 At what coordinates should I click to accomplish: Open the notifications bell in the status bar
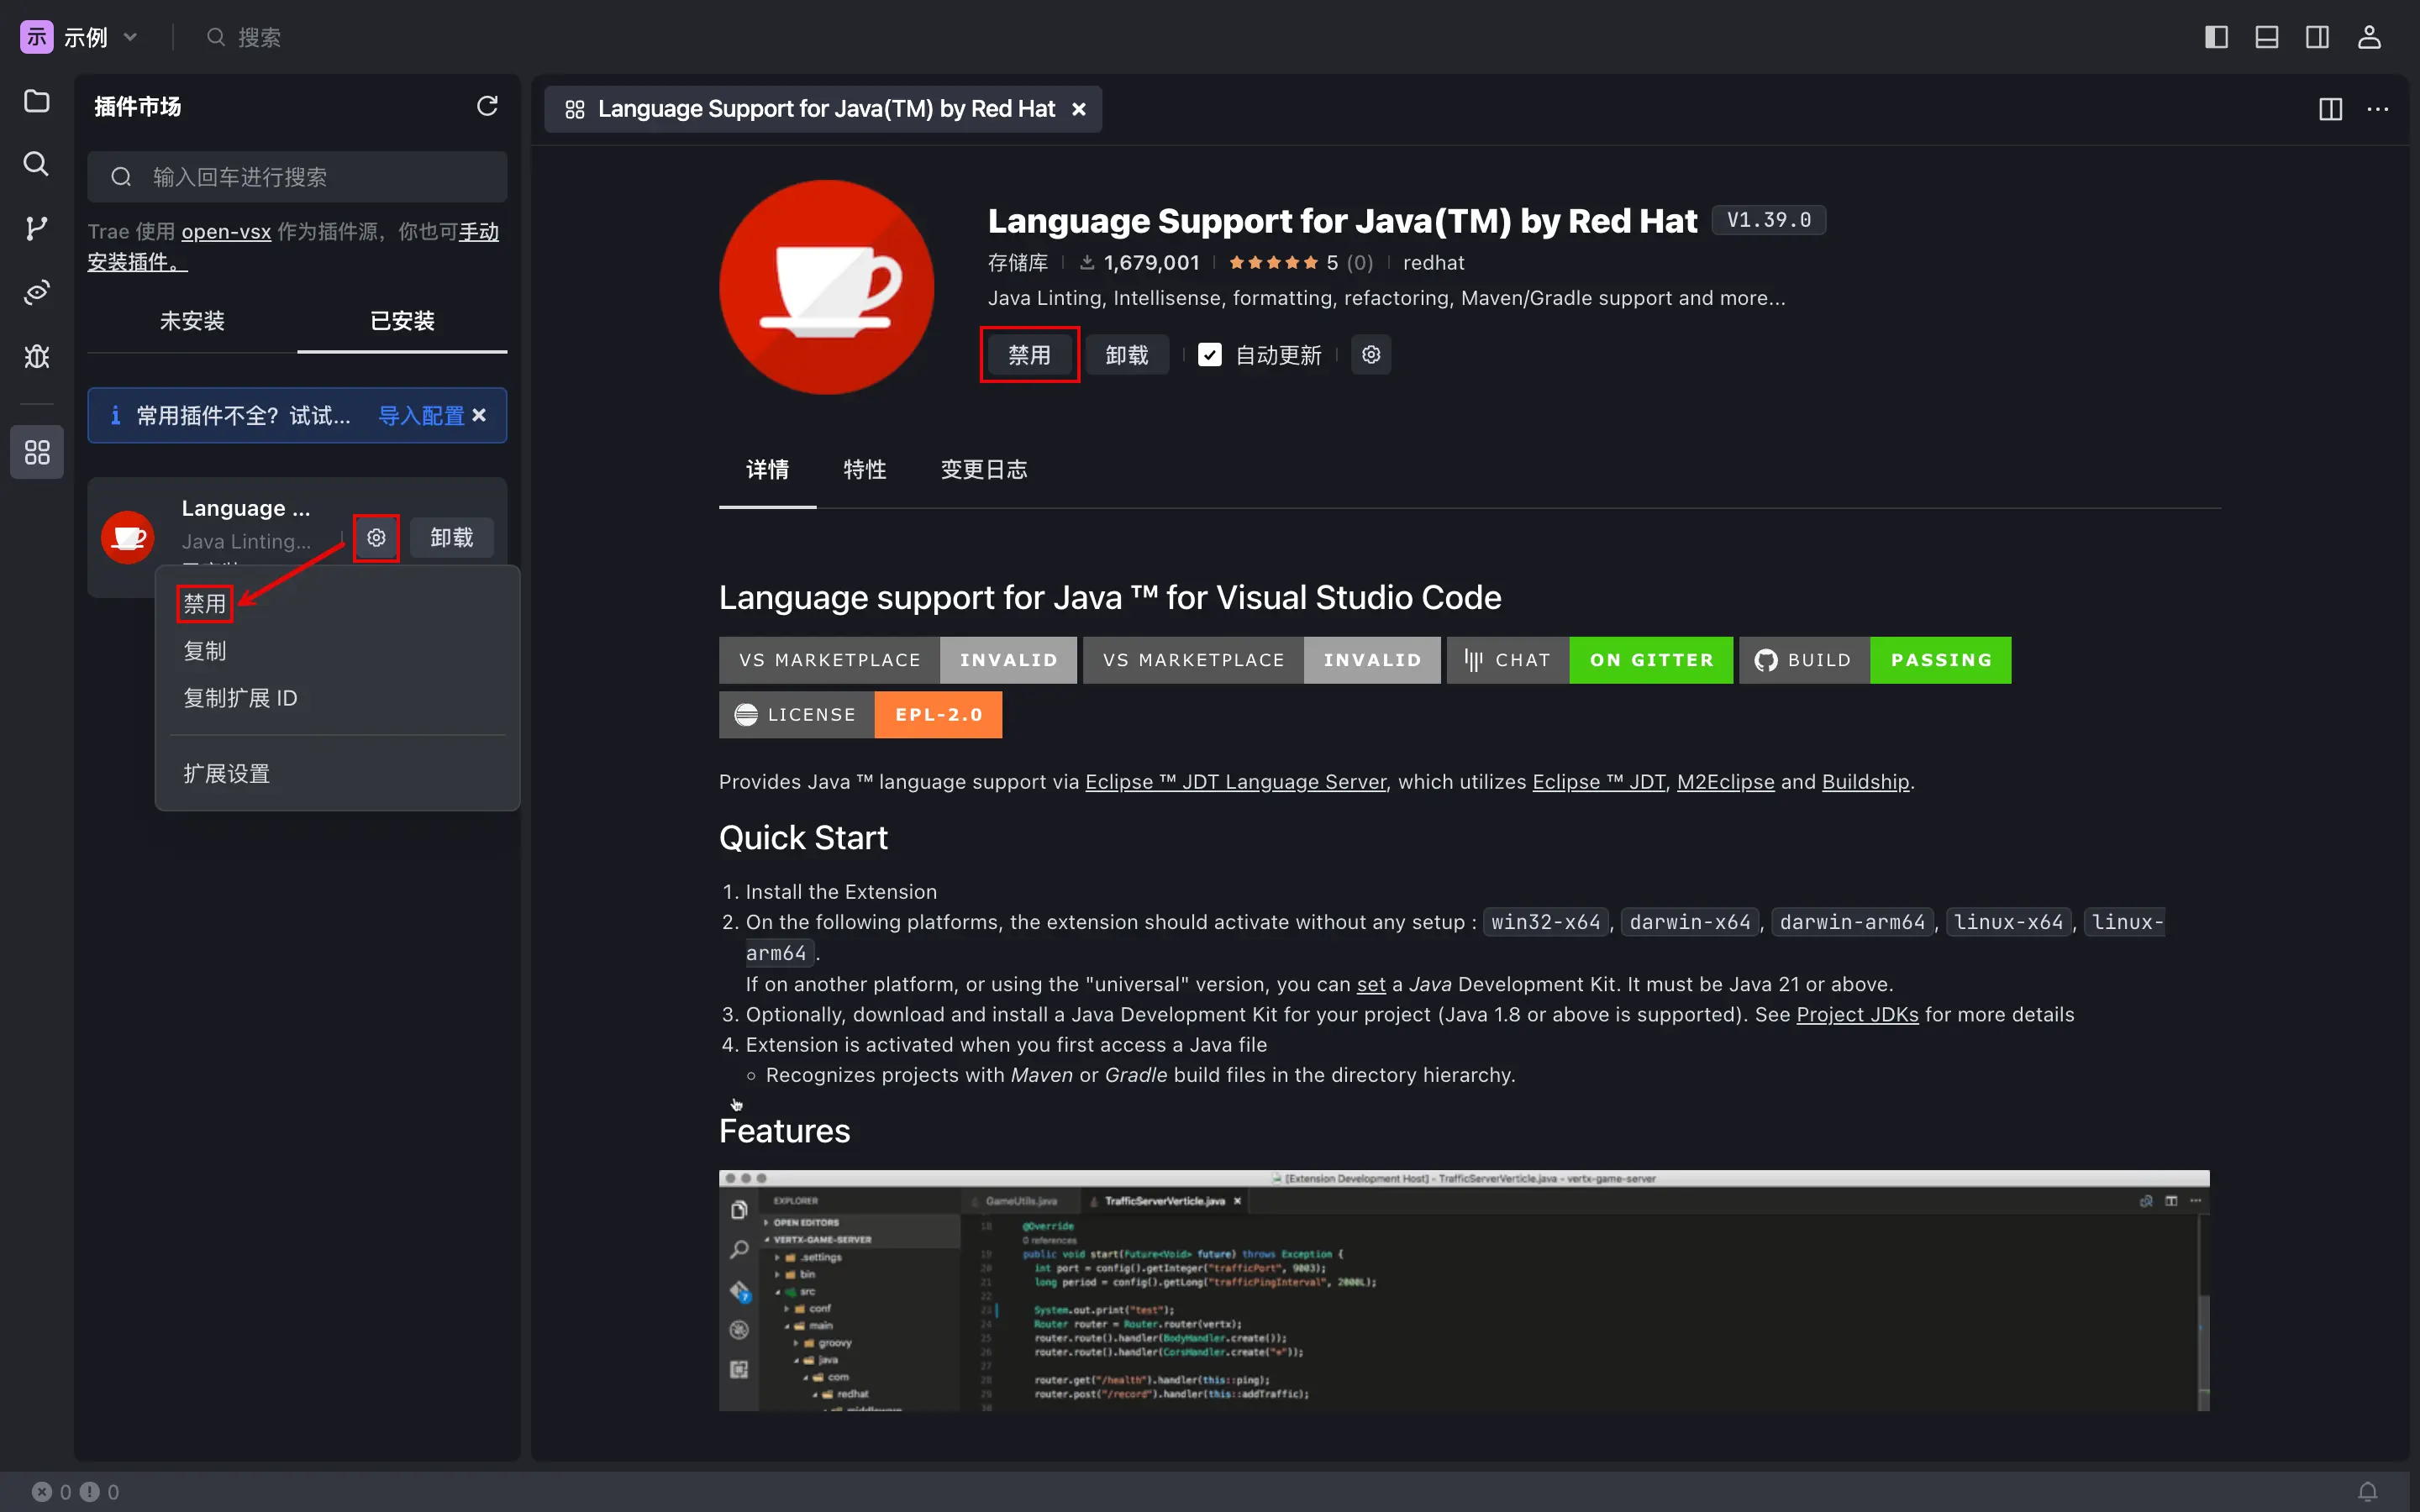[x=2367, y=1491]
